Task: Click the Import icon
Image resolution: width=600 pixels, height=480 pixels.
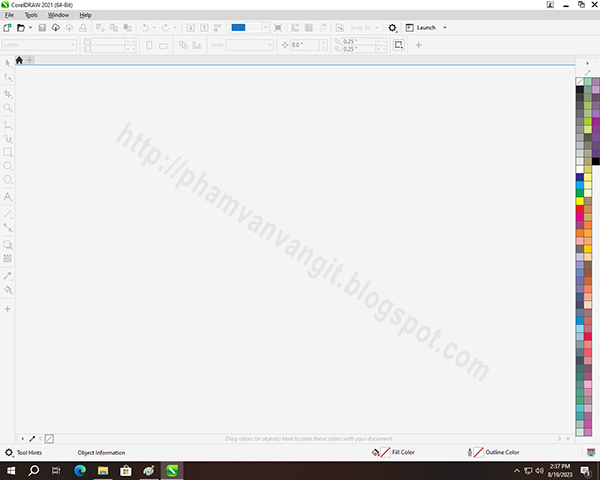Action: click(x=191, y=28)
